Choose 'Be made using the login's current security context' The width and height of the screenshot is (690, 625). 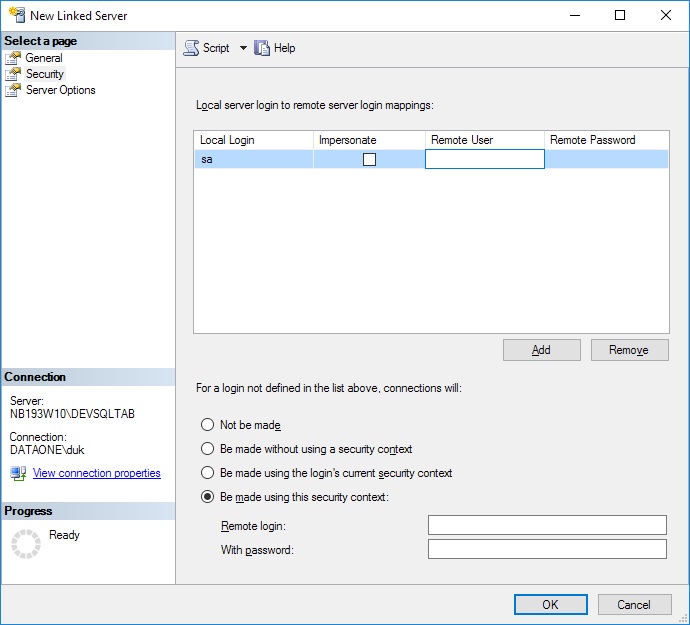point(208,473)
